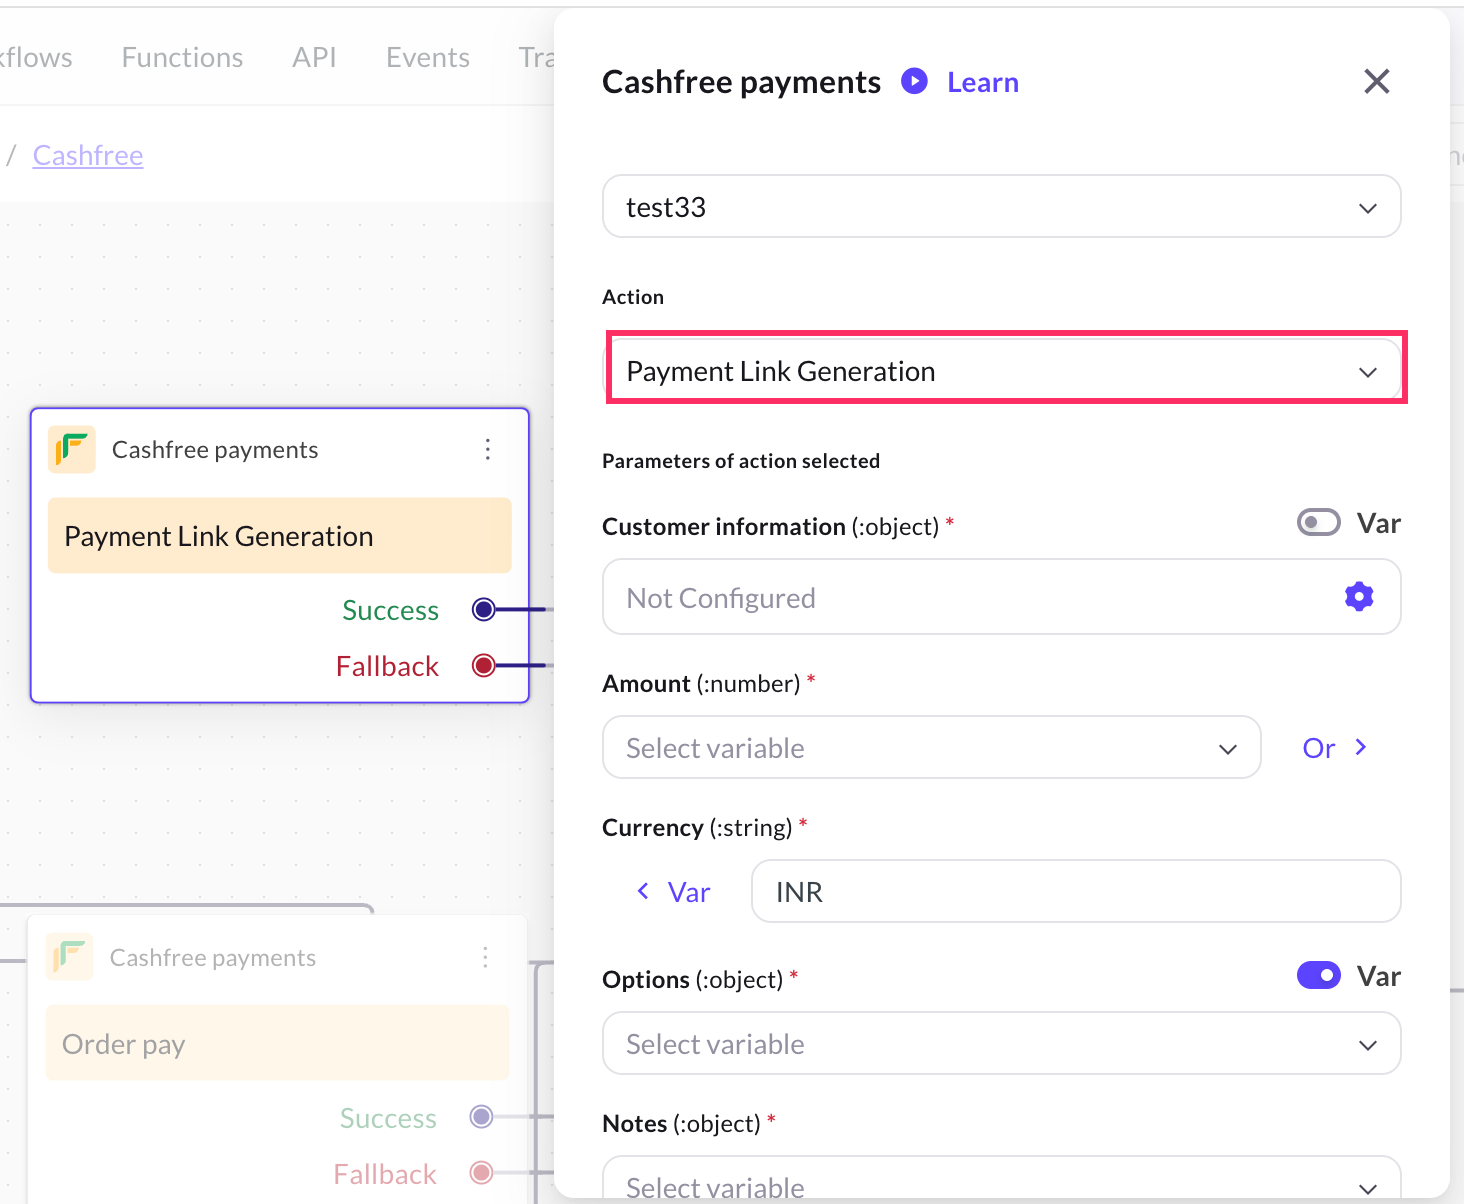Close the Cashfree payments panel
The width and height of the screenshot is (1464, 1204).
pyautogui.click(x=1376, y=82)
